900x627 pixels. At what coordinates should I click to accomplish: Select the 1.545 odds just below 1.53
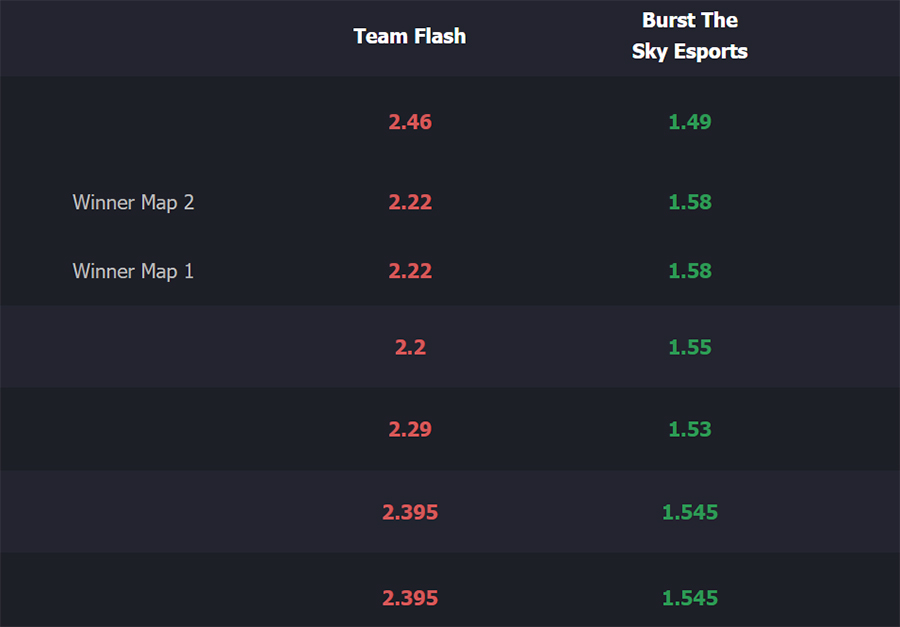pos(690,512)
